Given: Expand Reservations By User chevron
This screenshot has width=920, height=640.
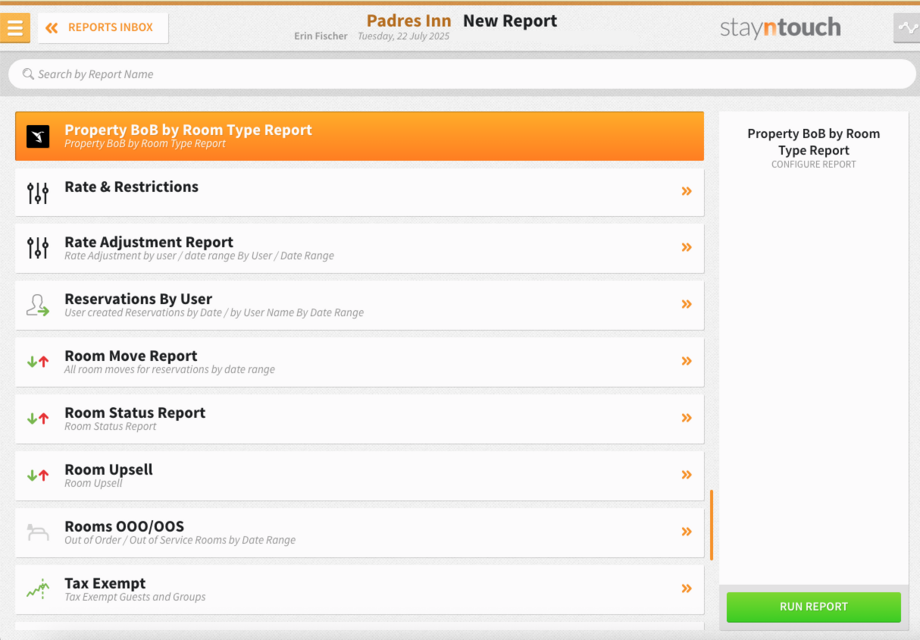Looking at the screenshot, I should tap(686, 304).
